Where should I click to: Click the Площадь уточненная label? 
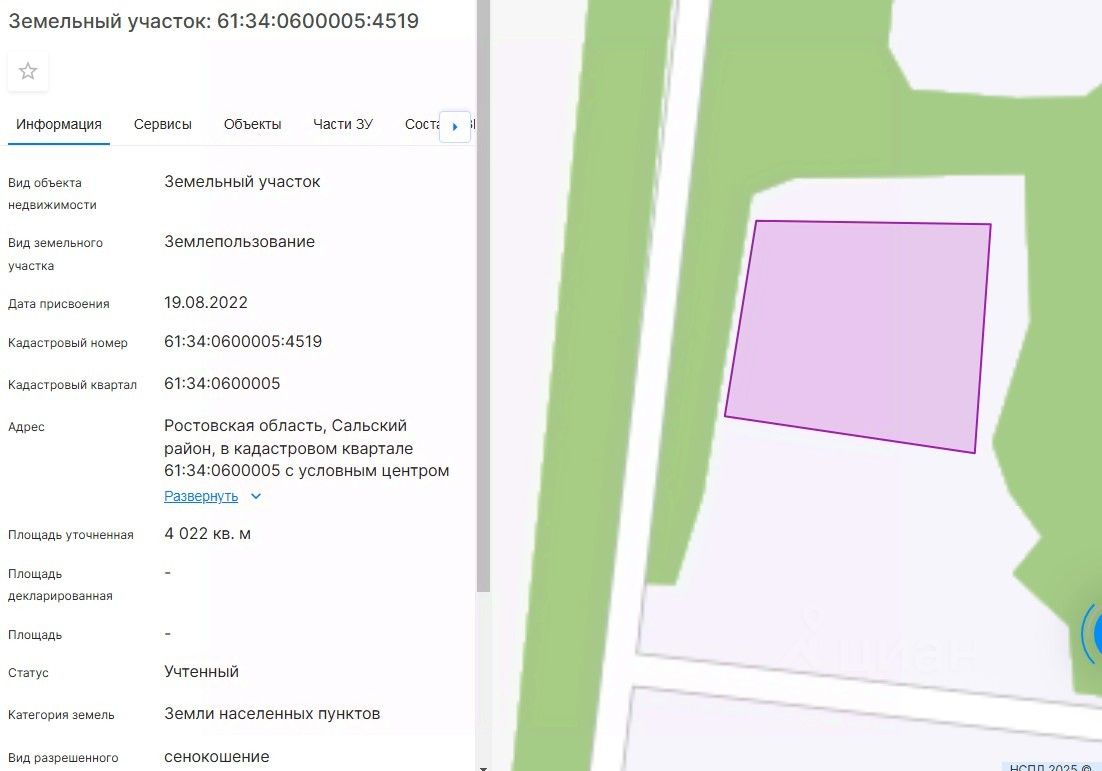[70, 535]
